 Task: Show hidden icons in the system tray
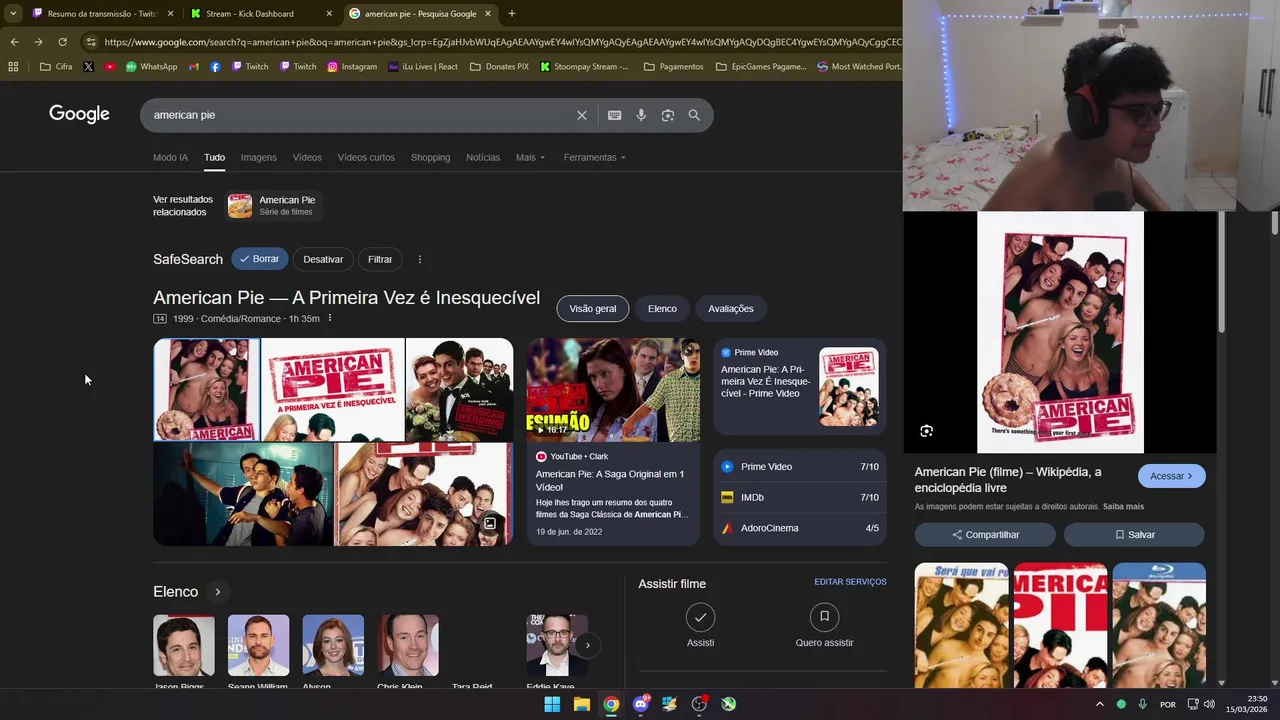(1099, 704)
